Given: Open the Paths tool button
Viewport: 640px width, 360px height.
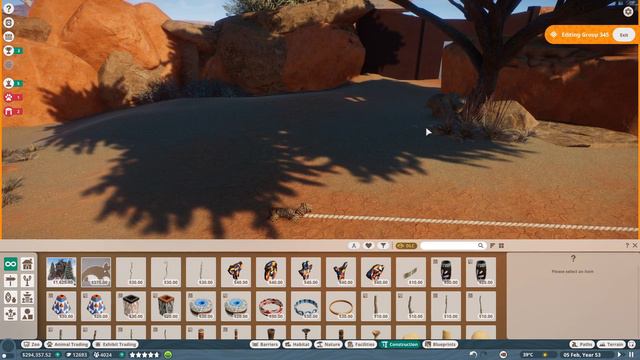Looking at the screenshot, I should coord(582,344).
